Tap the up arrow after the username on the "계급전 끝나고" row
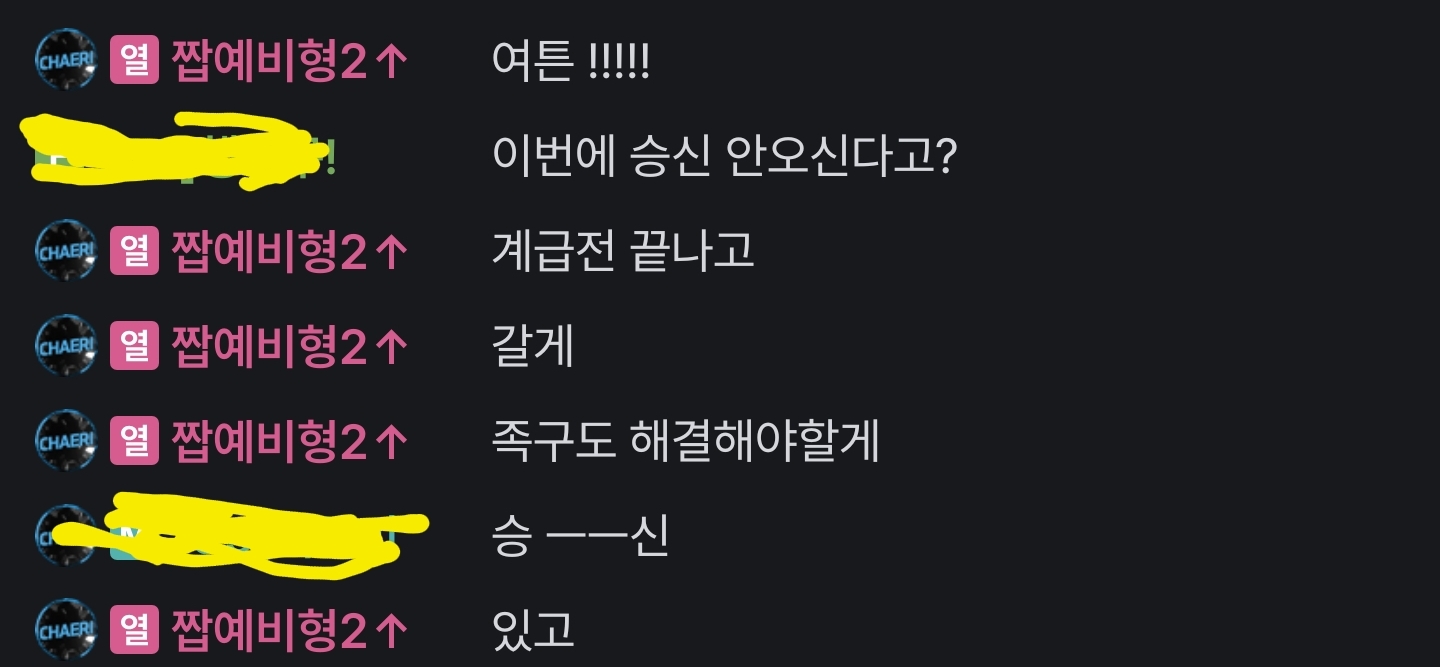Image resolution: width=1440 pixels, height=667 pixels. [x=392, y=252]
